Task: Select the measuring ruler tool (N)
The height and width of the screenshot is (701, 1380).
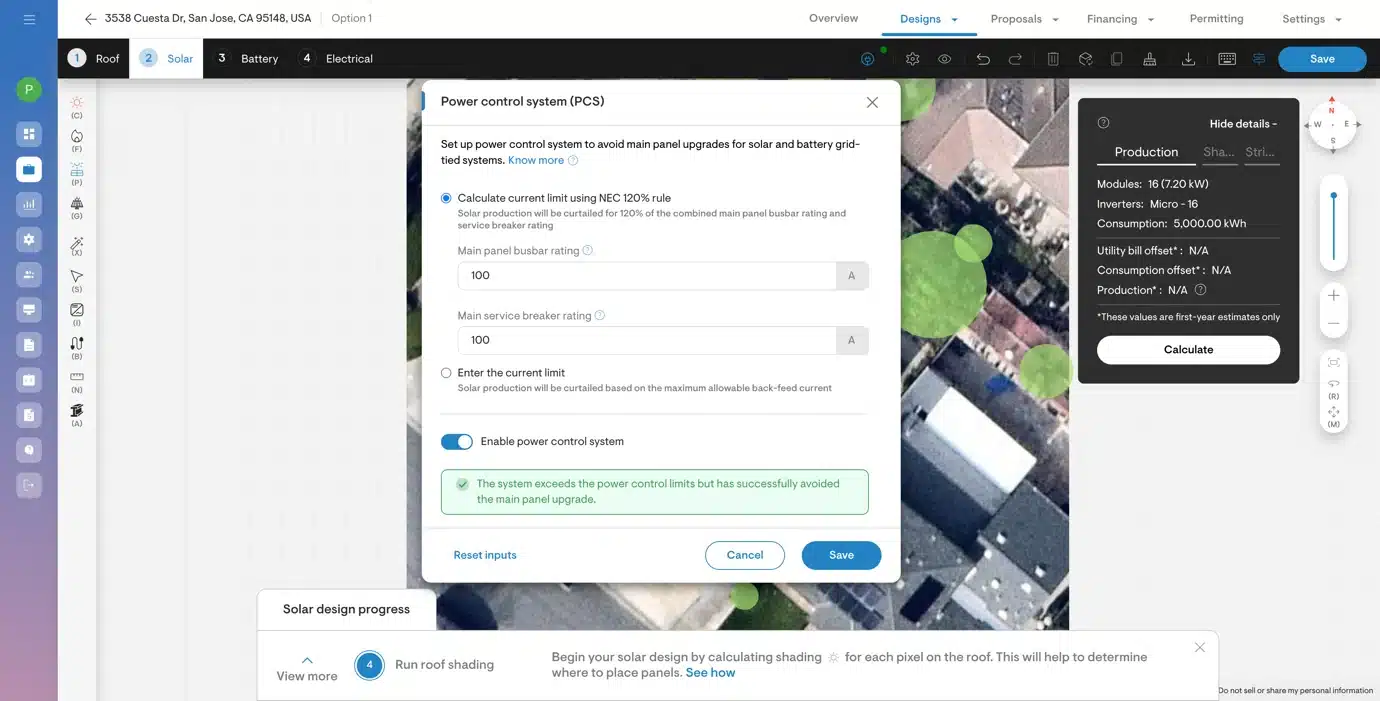Action: click(77, 378)
